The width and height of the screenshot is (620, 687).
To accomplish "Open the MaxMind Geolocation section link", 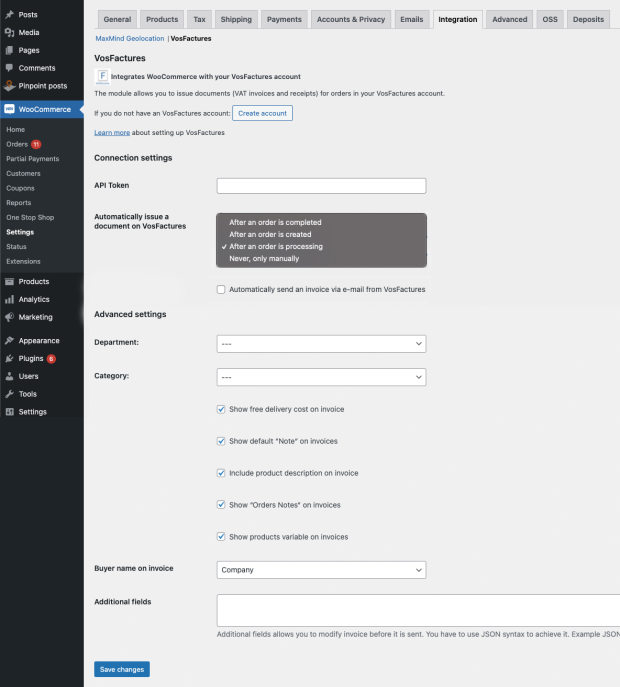I will pyautogui.click(x=130, y=39).
